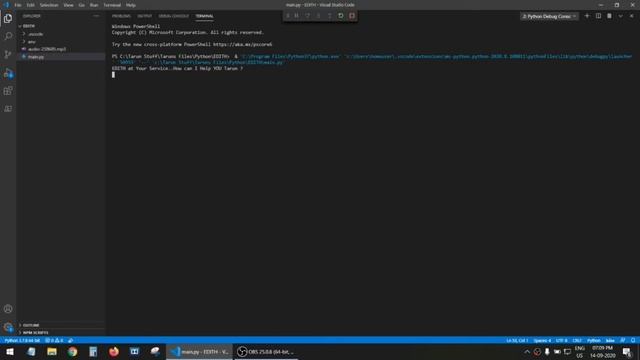This screenshot has height=360, width=640.
Task: Switch to the Terminal tab
Action: coord(204,16)
